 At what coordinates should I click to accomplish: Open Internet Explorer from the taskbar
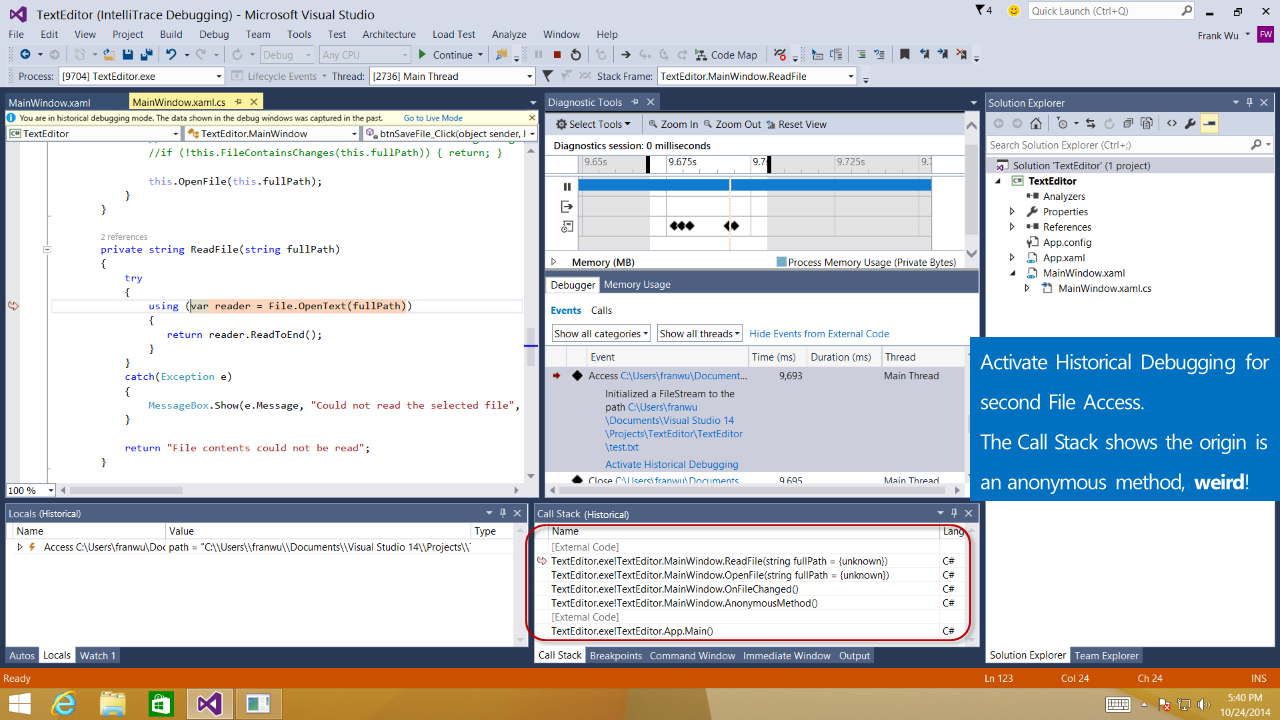(x=65, y=704)
